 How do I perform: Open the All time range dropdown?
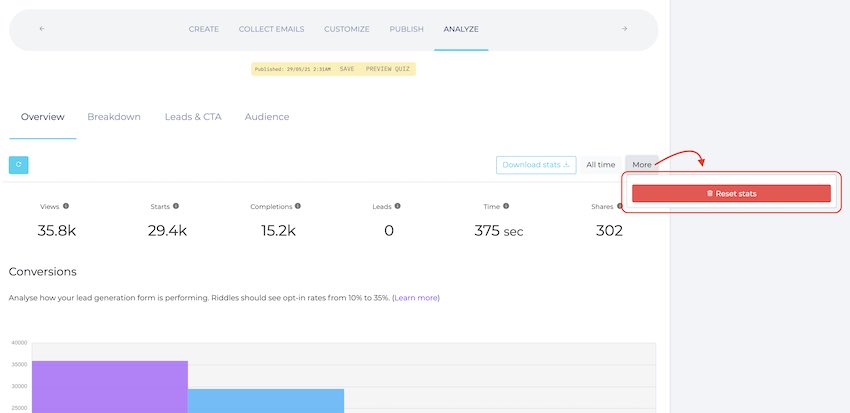point(601,165)
